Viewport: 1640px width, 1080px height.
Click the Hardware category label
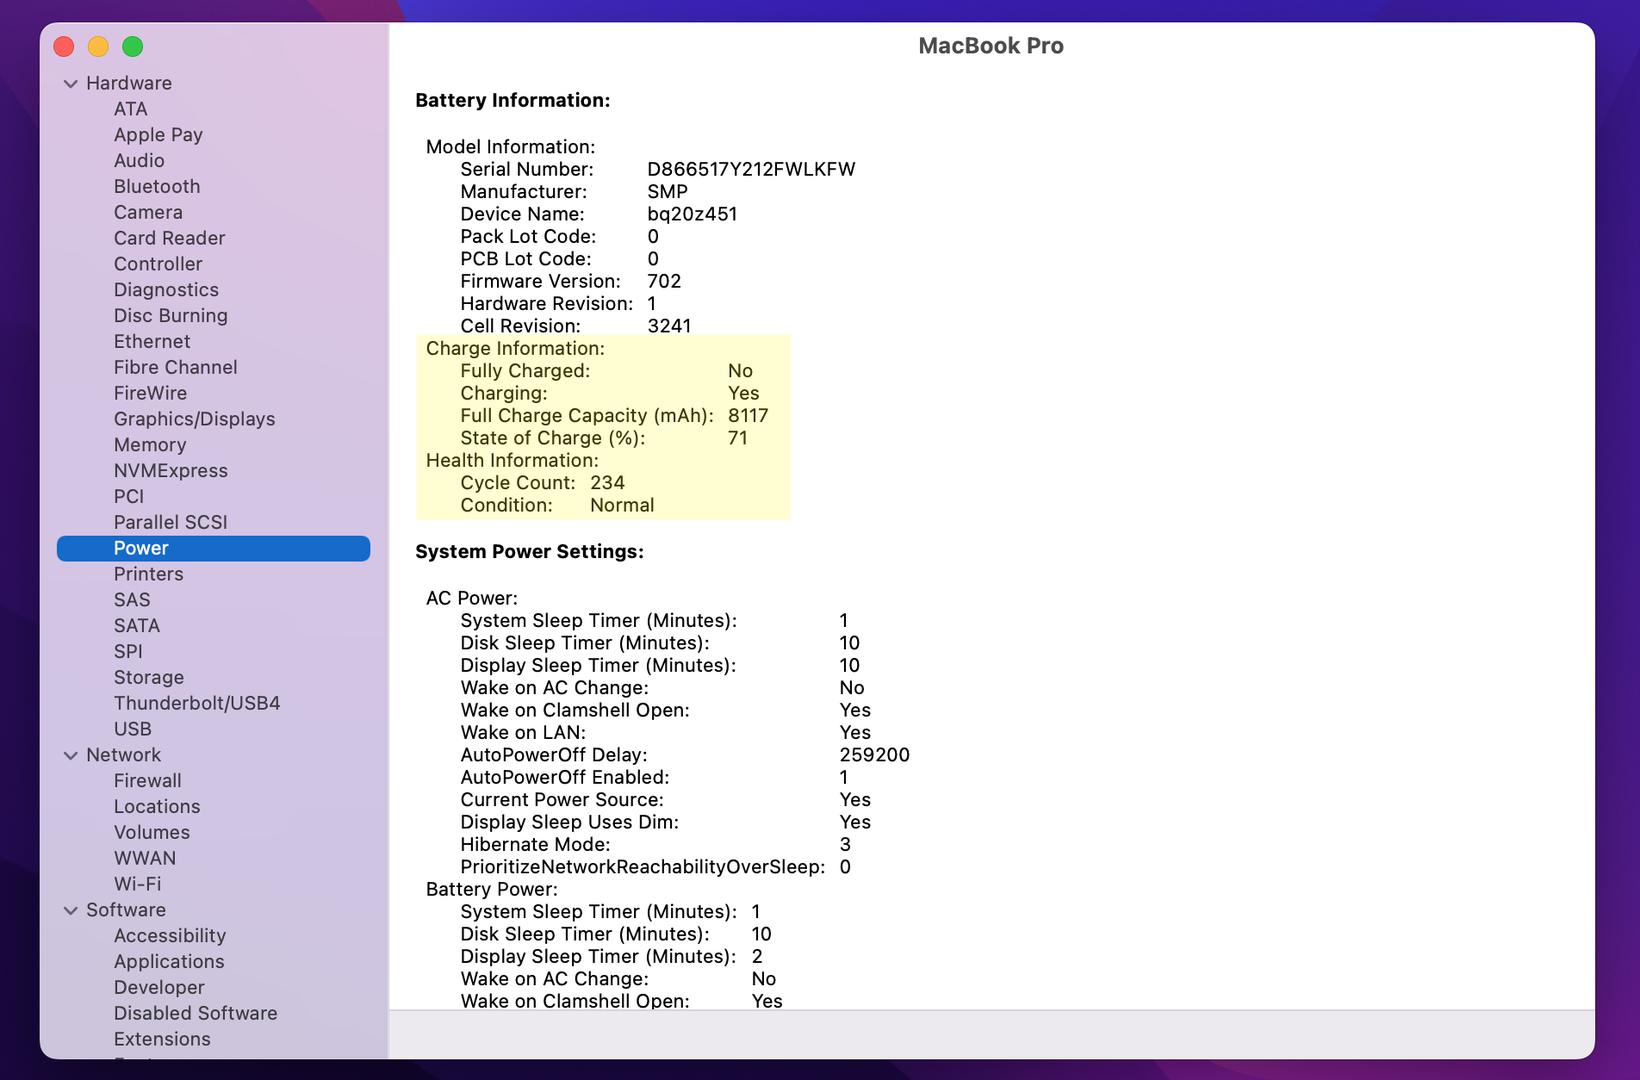[129, 84]
